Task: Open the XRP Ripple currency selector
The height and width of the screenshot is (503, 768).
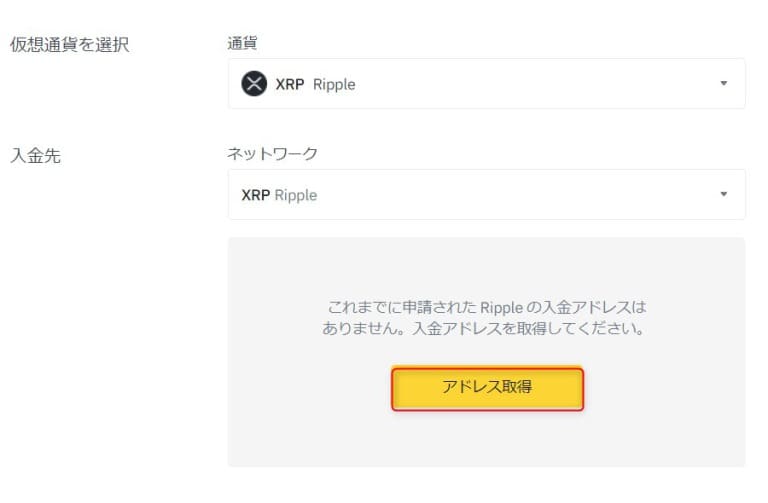Action: click(486, 84)
